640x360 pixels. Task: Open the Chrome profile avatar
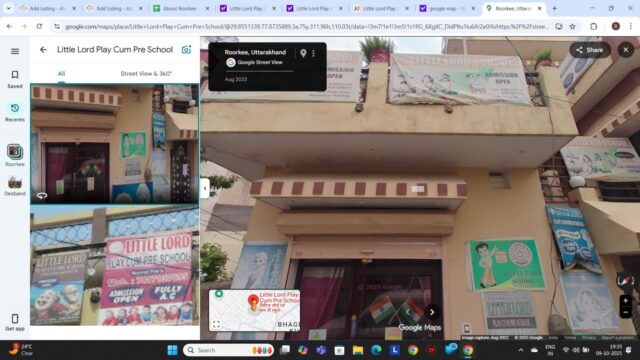(x=616, y=27)
